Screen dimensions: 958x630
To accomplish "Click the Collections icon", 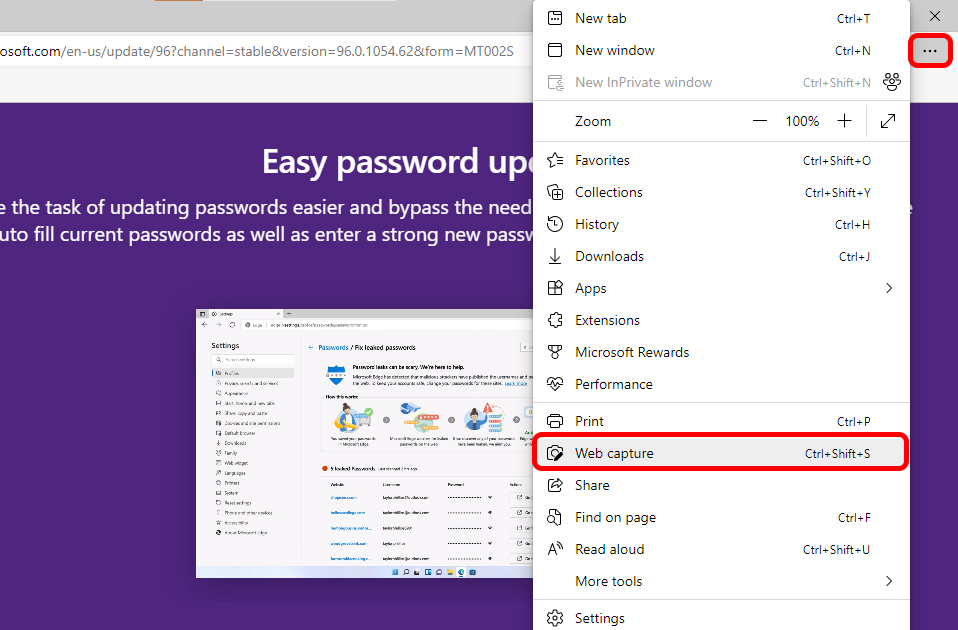I will pyautogui.click(x=555, y=192).
